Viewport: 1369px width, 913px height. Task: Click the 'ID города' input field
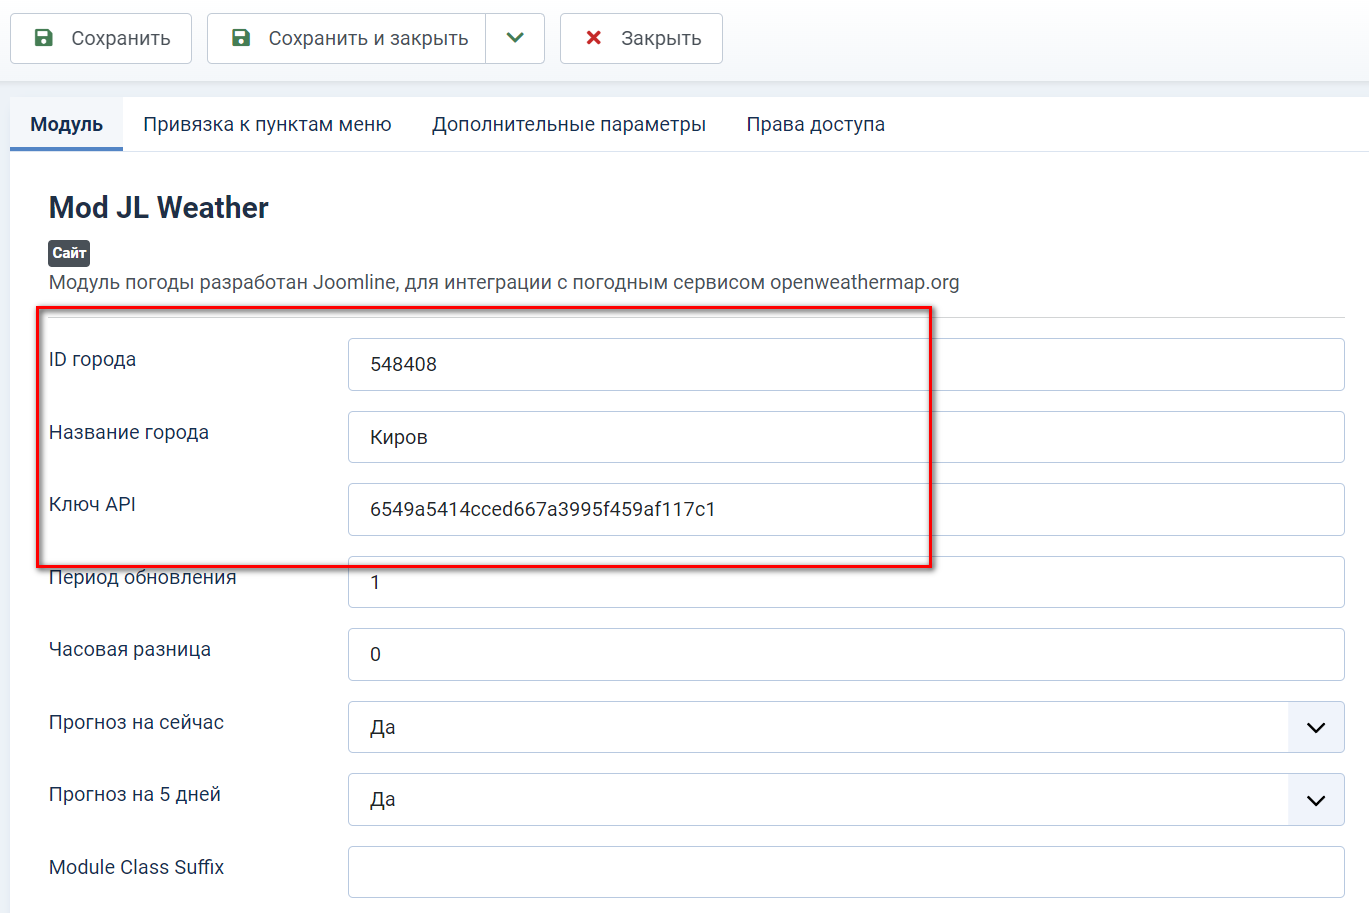pyautogui.click(x=845, y=364)
